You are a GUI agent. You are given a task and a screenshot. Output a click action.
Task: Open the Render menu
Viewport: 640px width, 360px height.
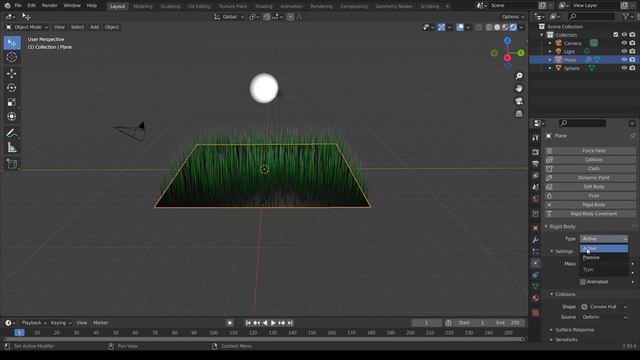(50, 6)
